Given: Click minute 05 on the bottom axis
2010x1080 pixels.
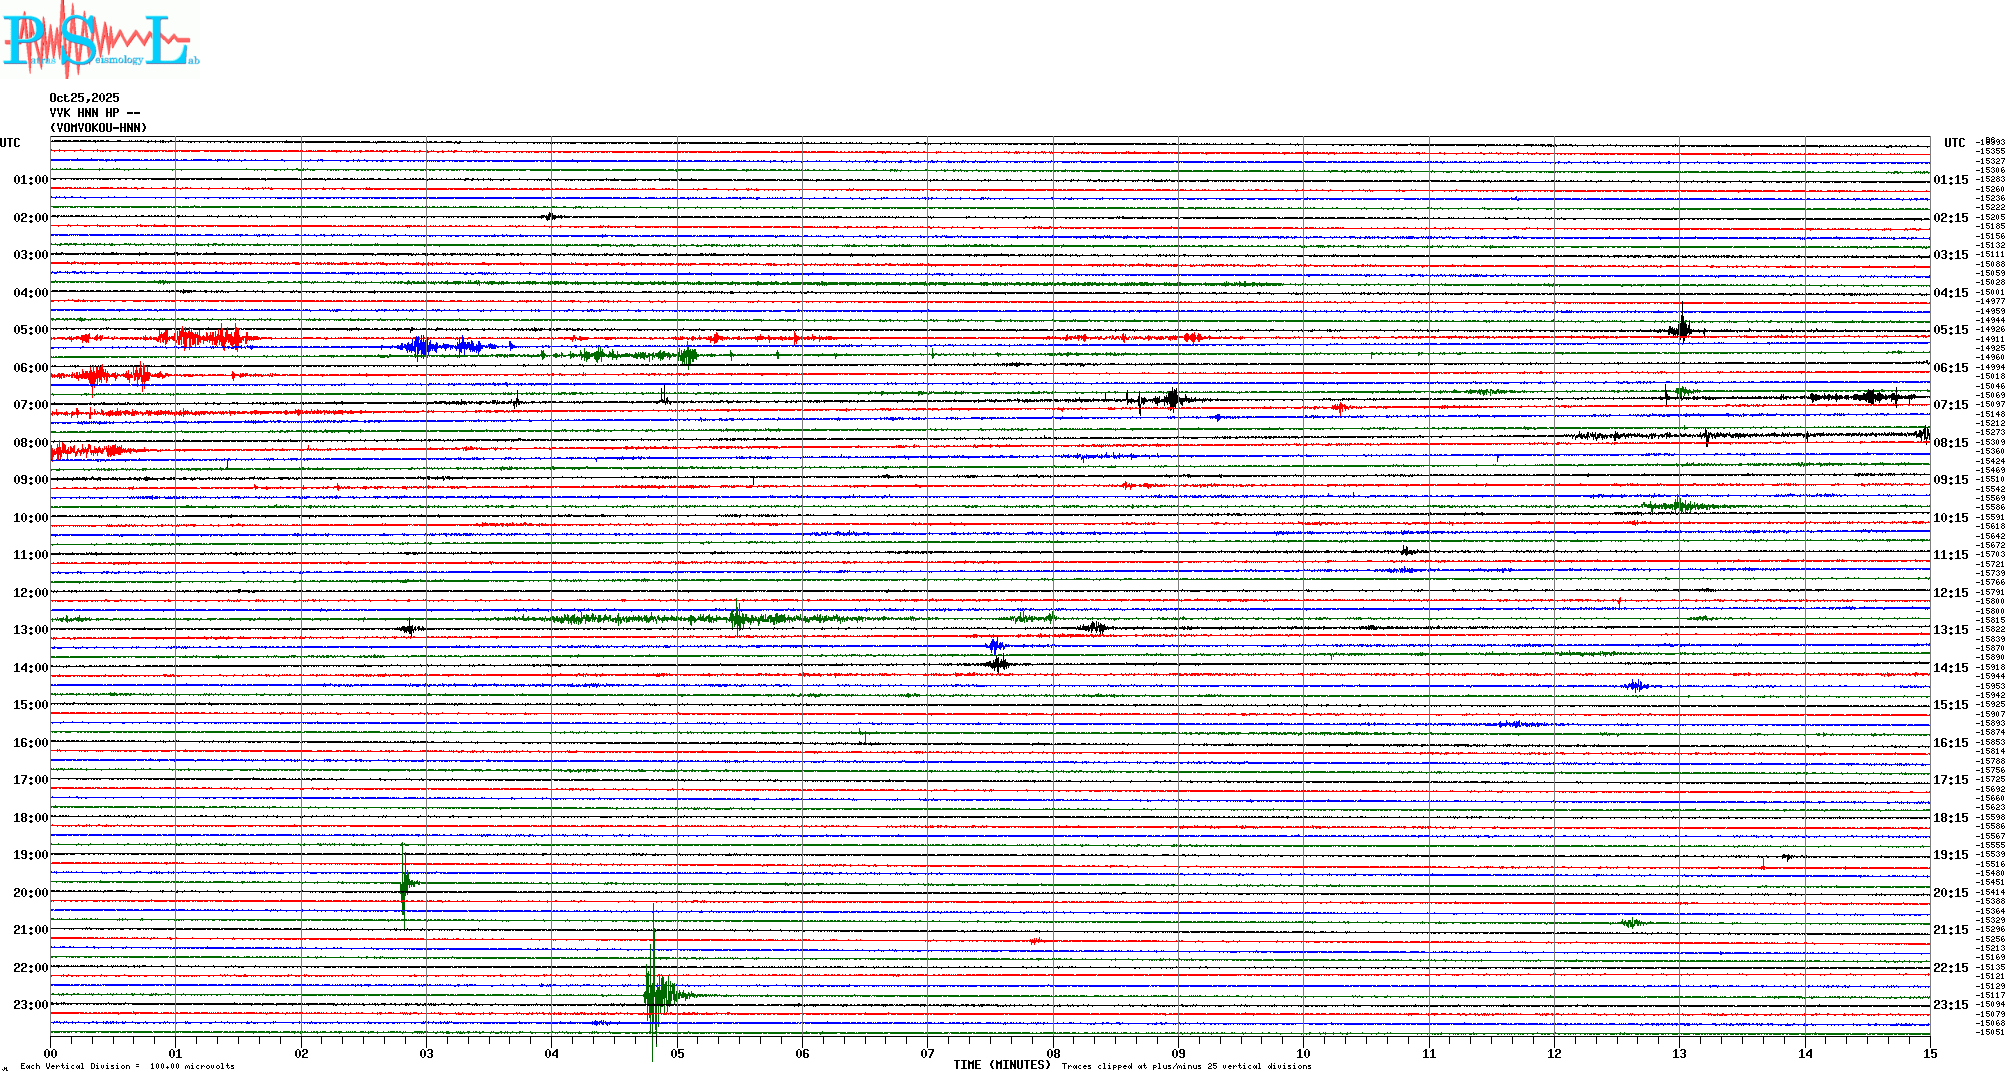Looking at the screenshot, I should (677, 1054).
